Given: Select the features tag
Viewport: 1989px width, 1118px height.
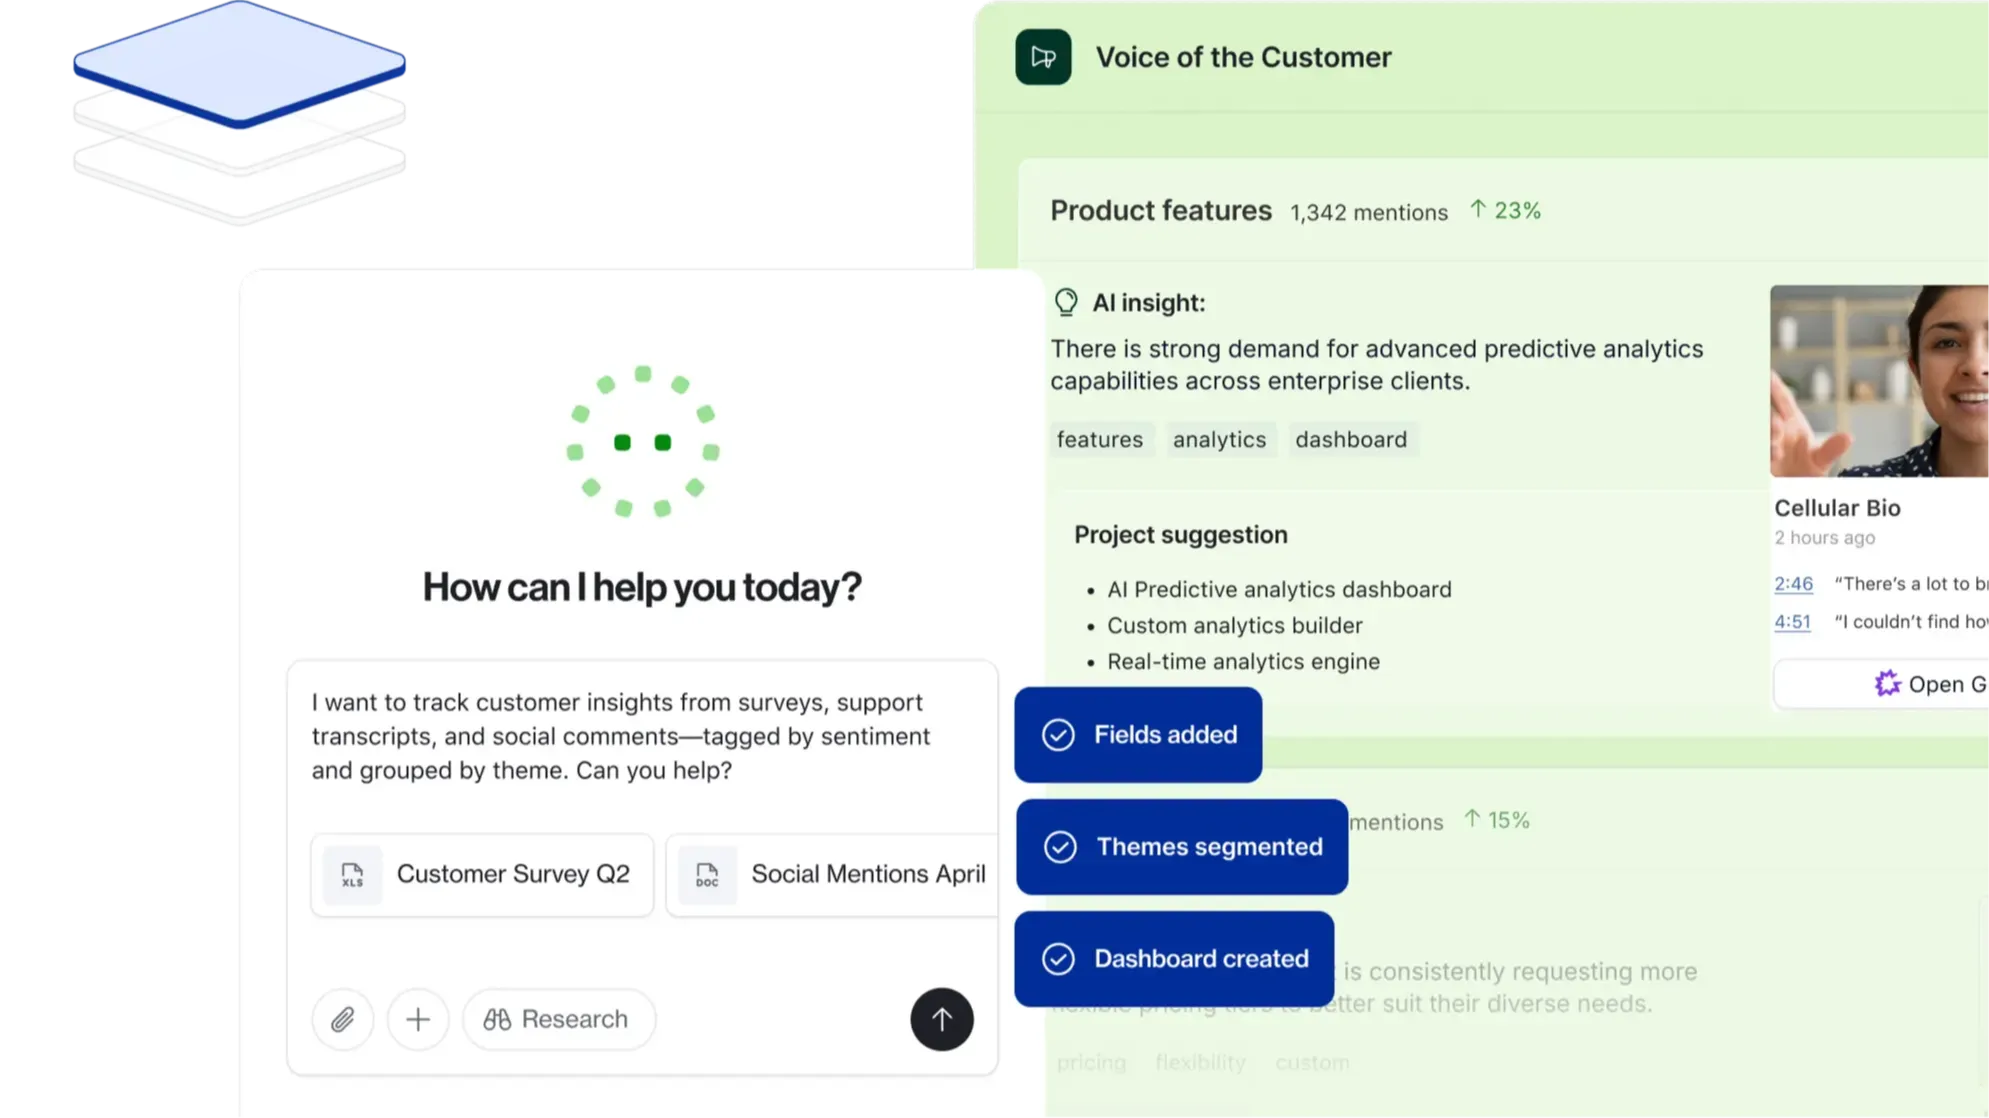Looking at the screenshot, I should pyautogui.click(x=1100, y=439).
